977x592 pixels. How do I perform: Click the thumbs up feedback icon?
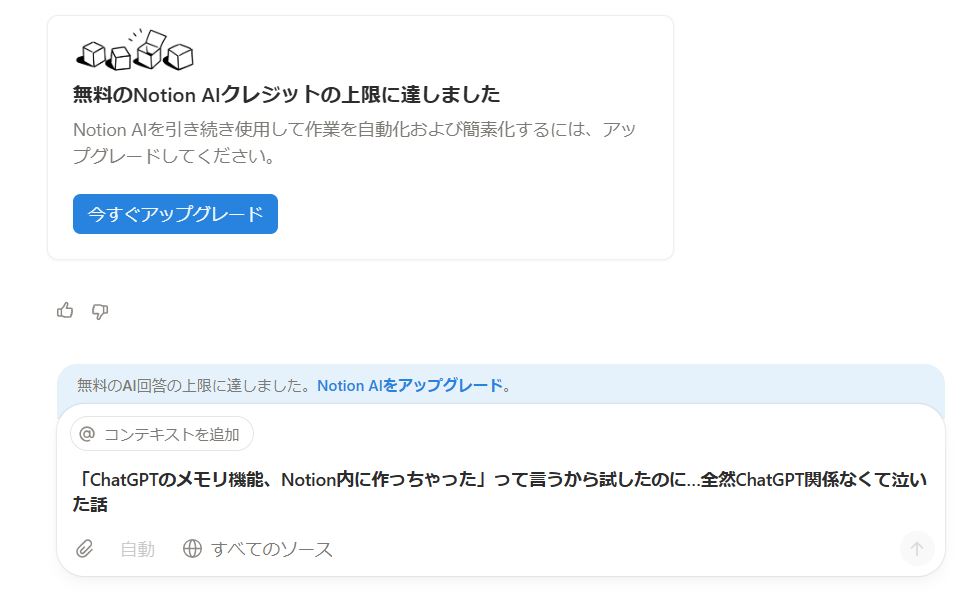65,311
